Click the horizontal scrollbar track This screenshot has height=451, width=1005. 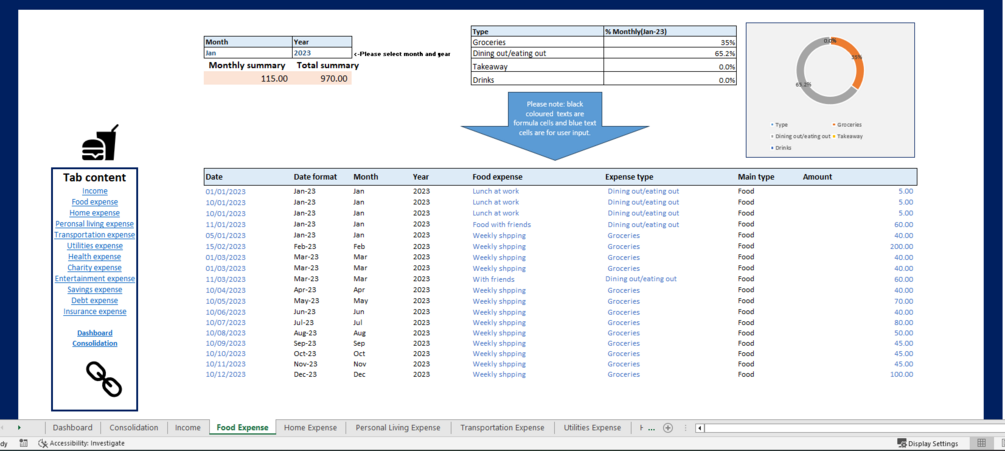(854, 428)
